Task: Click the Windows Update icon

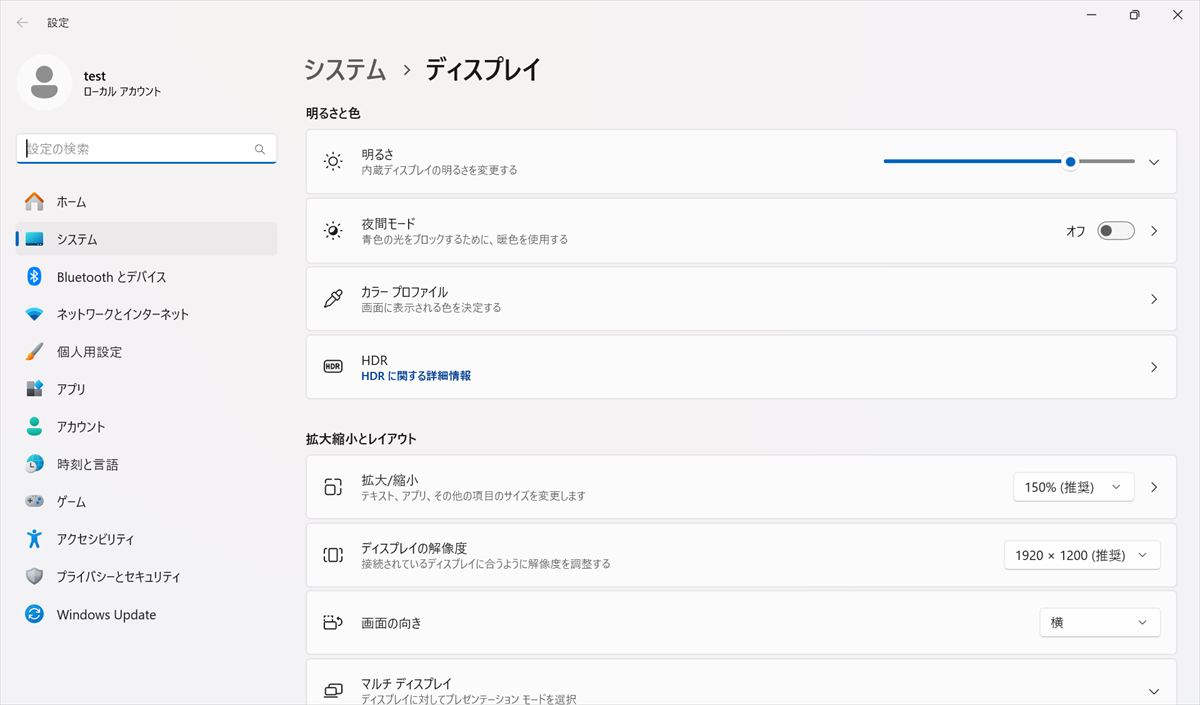Action: point(35,614)
